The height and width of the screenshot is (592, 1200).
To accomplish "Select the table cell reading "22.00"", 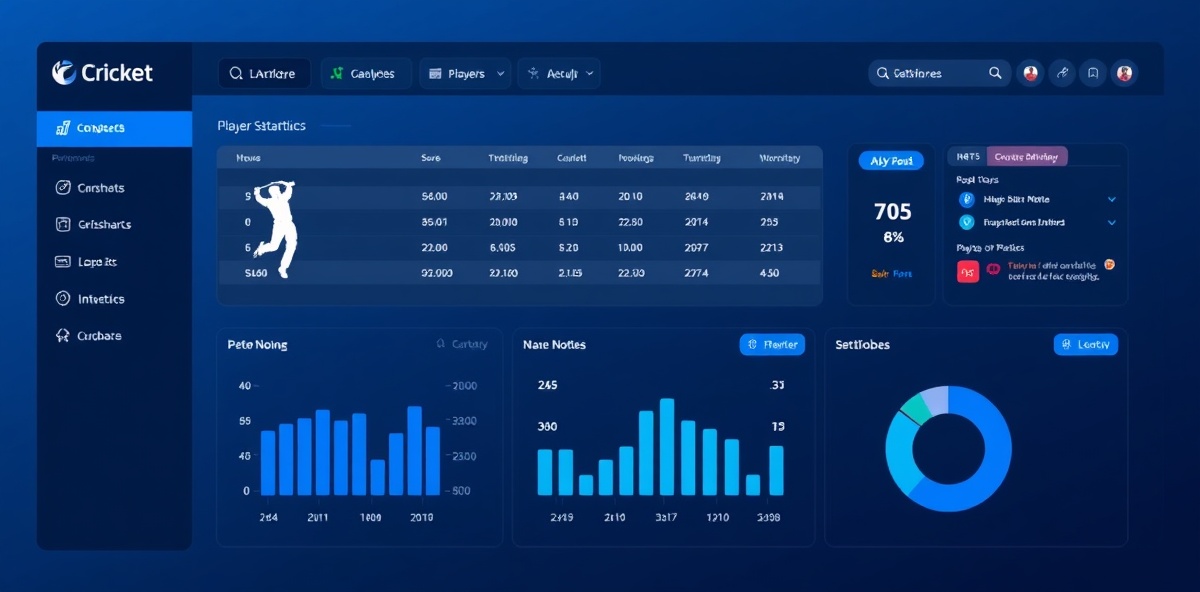I will (x=434, y=247).
